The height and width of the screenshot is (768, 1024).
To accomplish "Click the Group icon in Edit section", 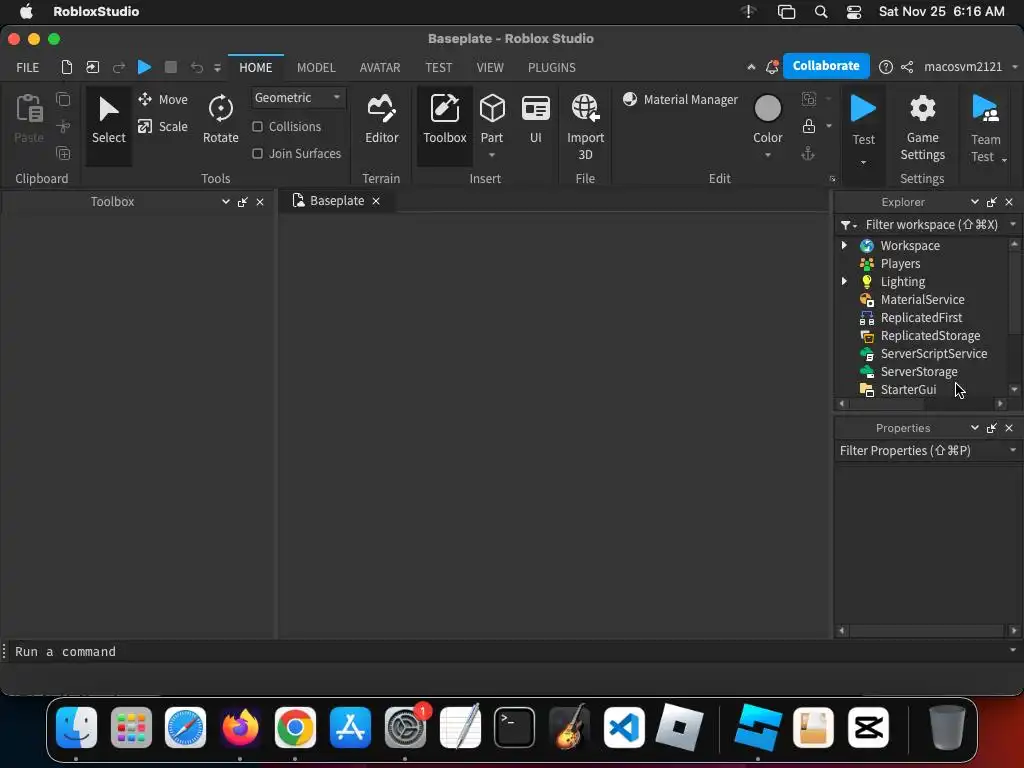I will 808,99.
